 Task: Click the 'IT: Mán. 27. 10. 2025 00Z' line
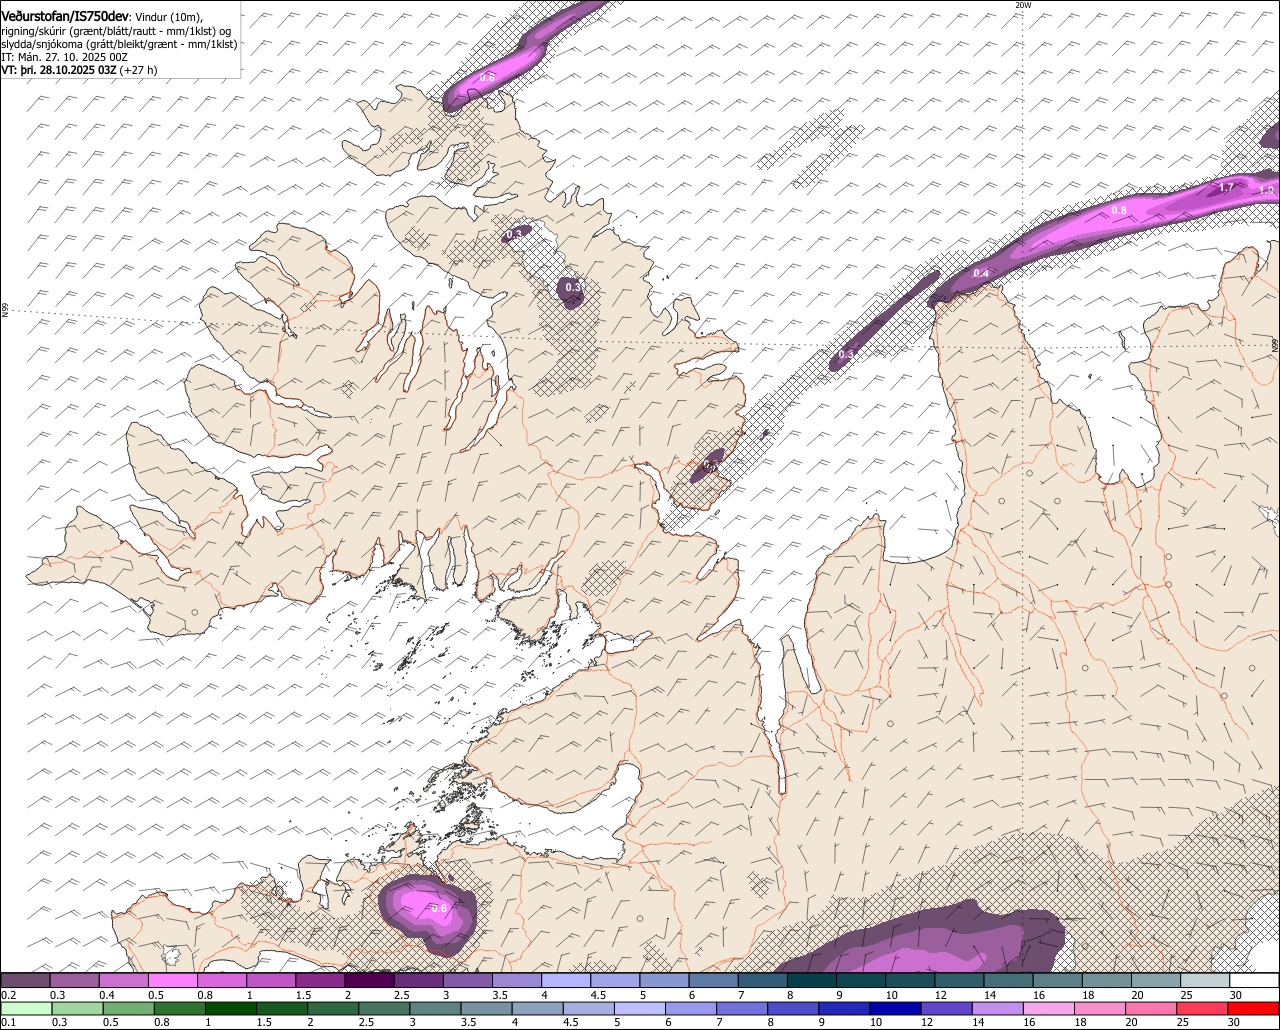pyautogui.click(x=64, y=57)
